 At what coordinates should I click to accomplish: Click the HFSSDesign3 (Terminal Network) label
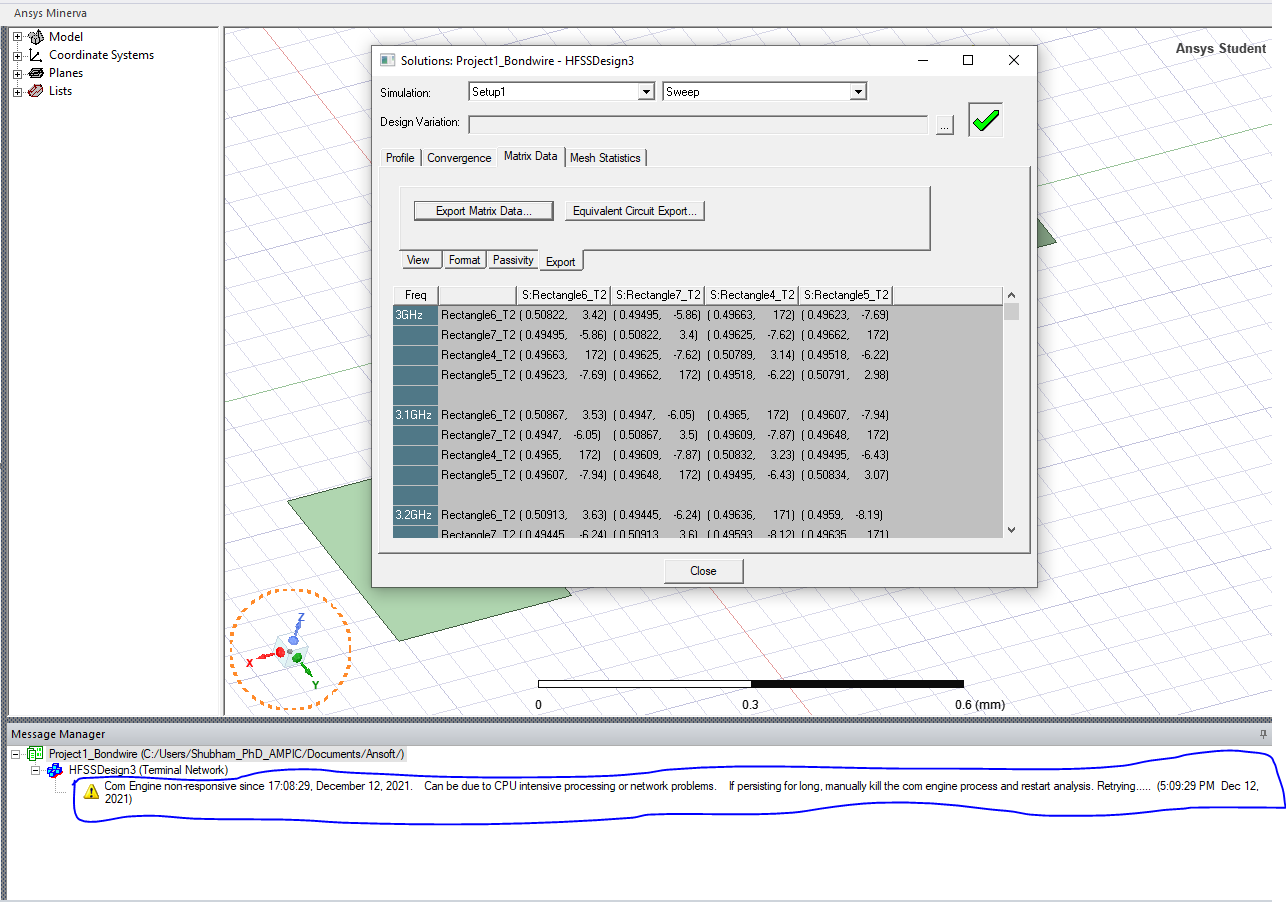(148, 770)
